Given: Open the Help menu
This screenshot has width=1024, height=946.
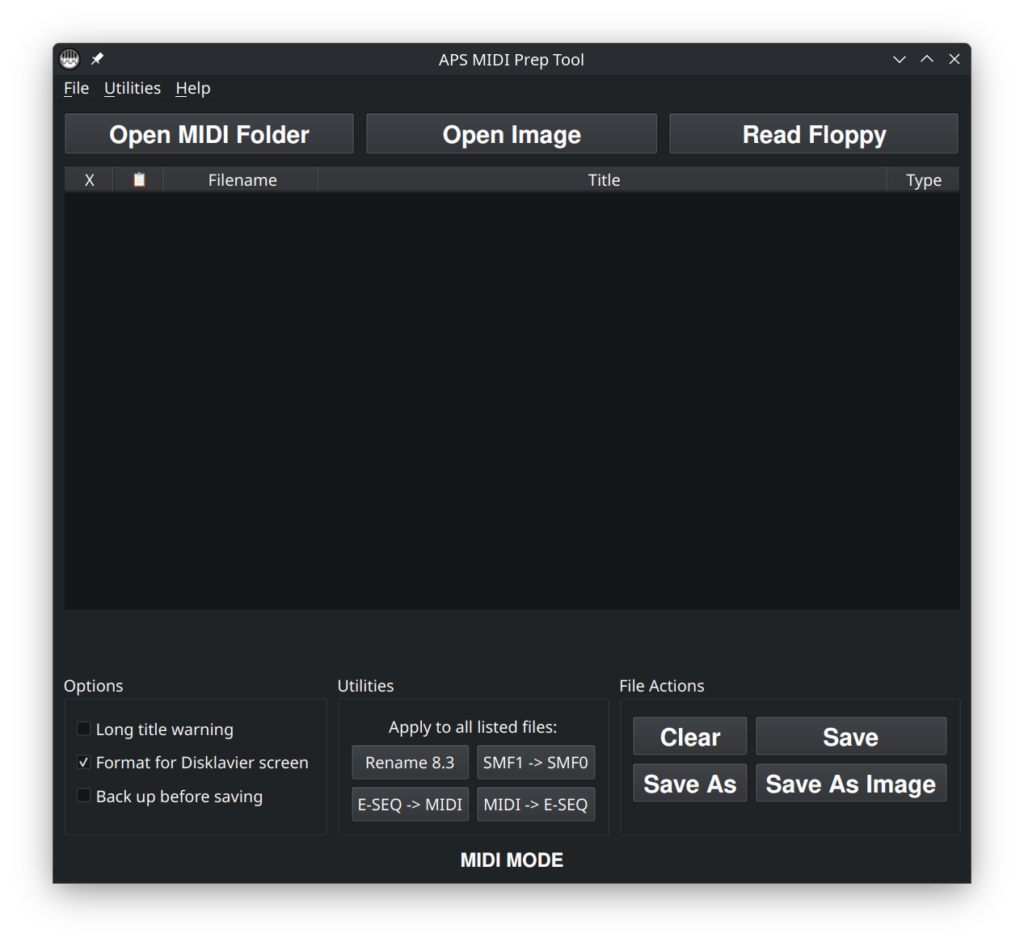Looking at the screenshot, I should [192, 88].
